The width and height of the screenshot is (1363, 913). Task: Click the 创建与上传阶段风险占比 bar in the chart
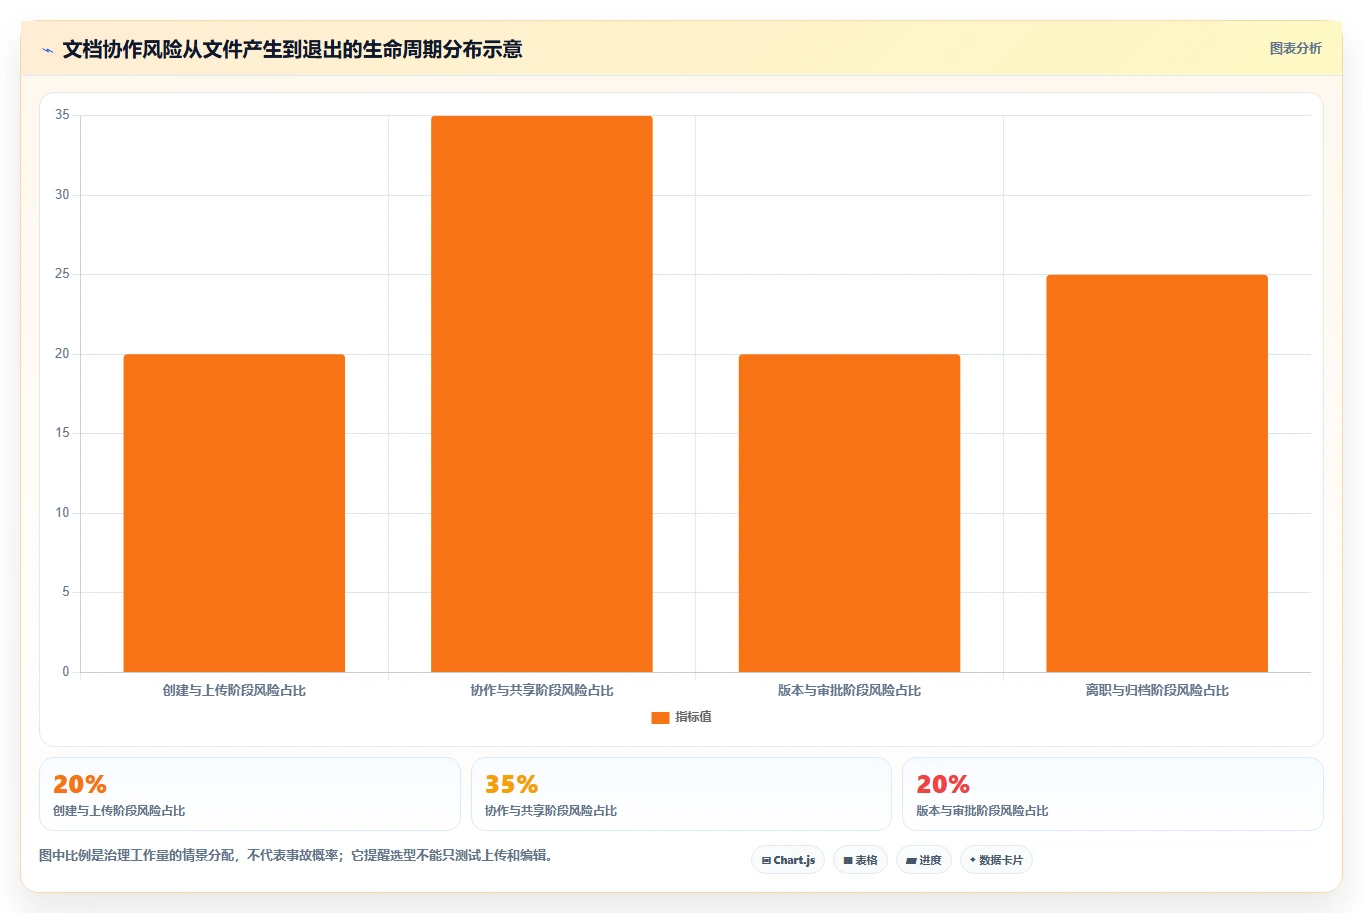click(234, 513)
